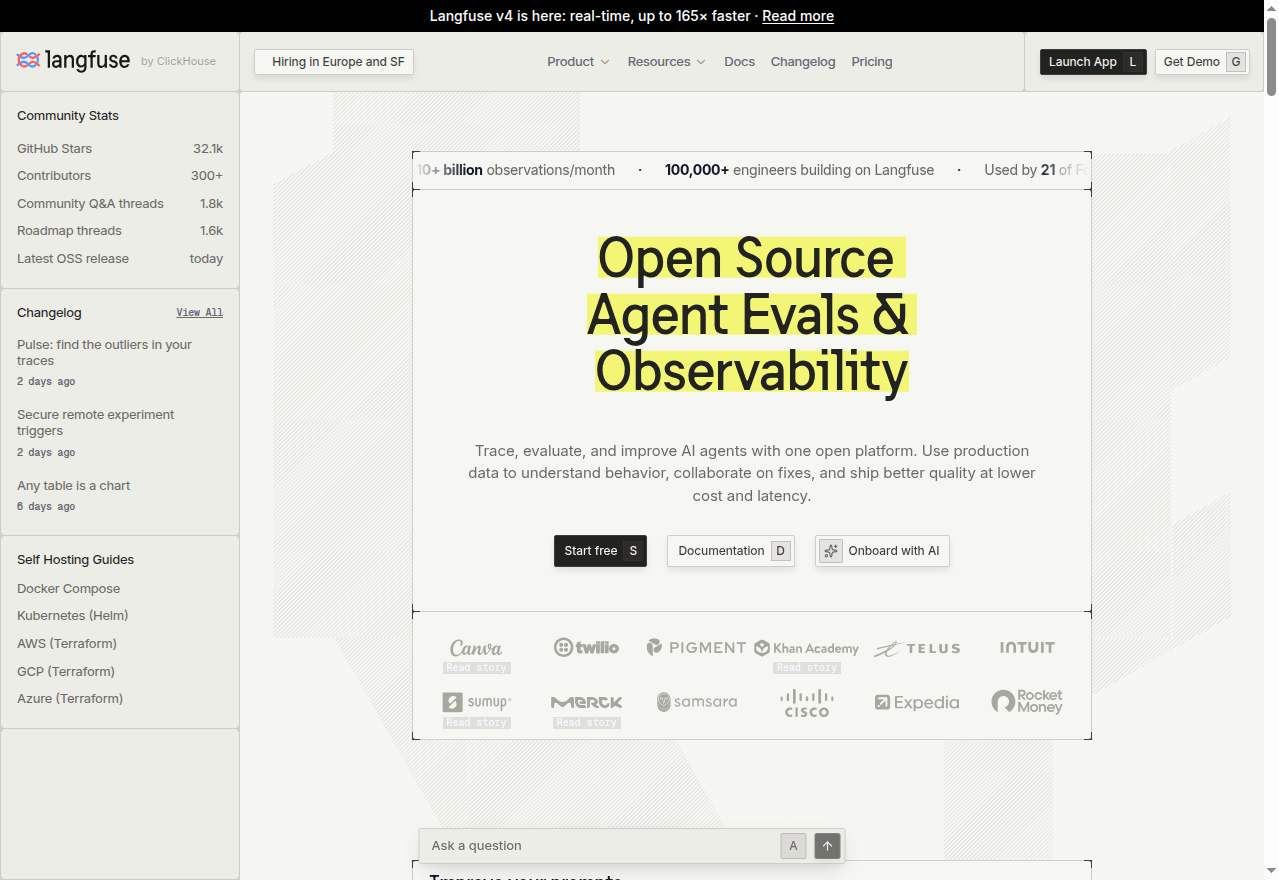Click the Intuit logo
The width and height of the screenshot is (1279, 880).
(1027, 647)
